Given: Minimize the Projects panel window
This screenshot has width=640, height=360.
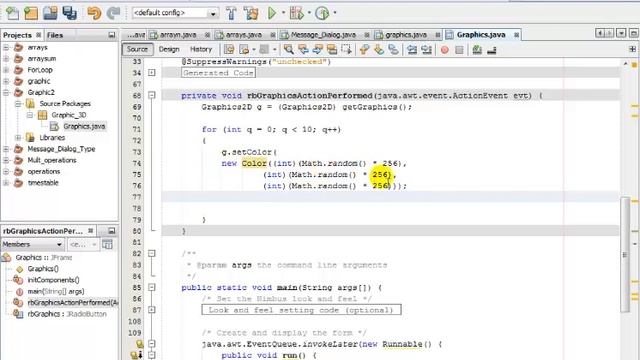Looking at the screenshot, I should click(x=111, y=35).
